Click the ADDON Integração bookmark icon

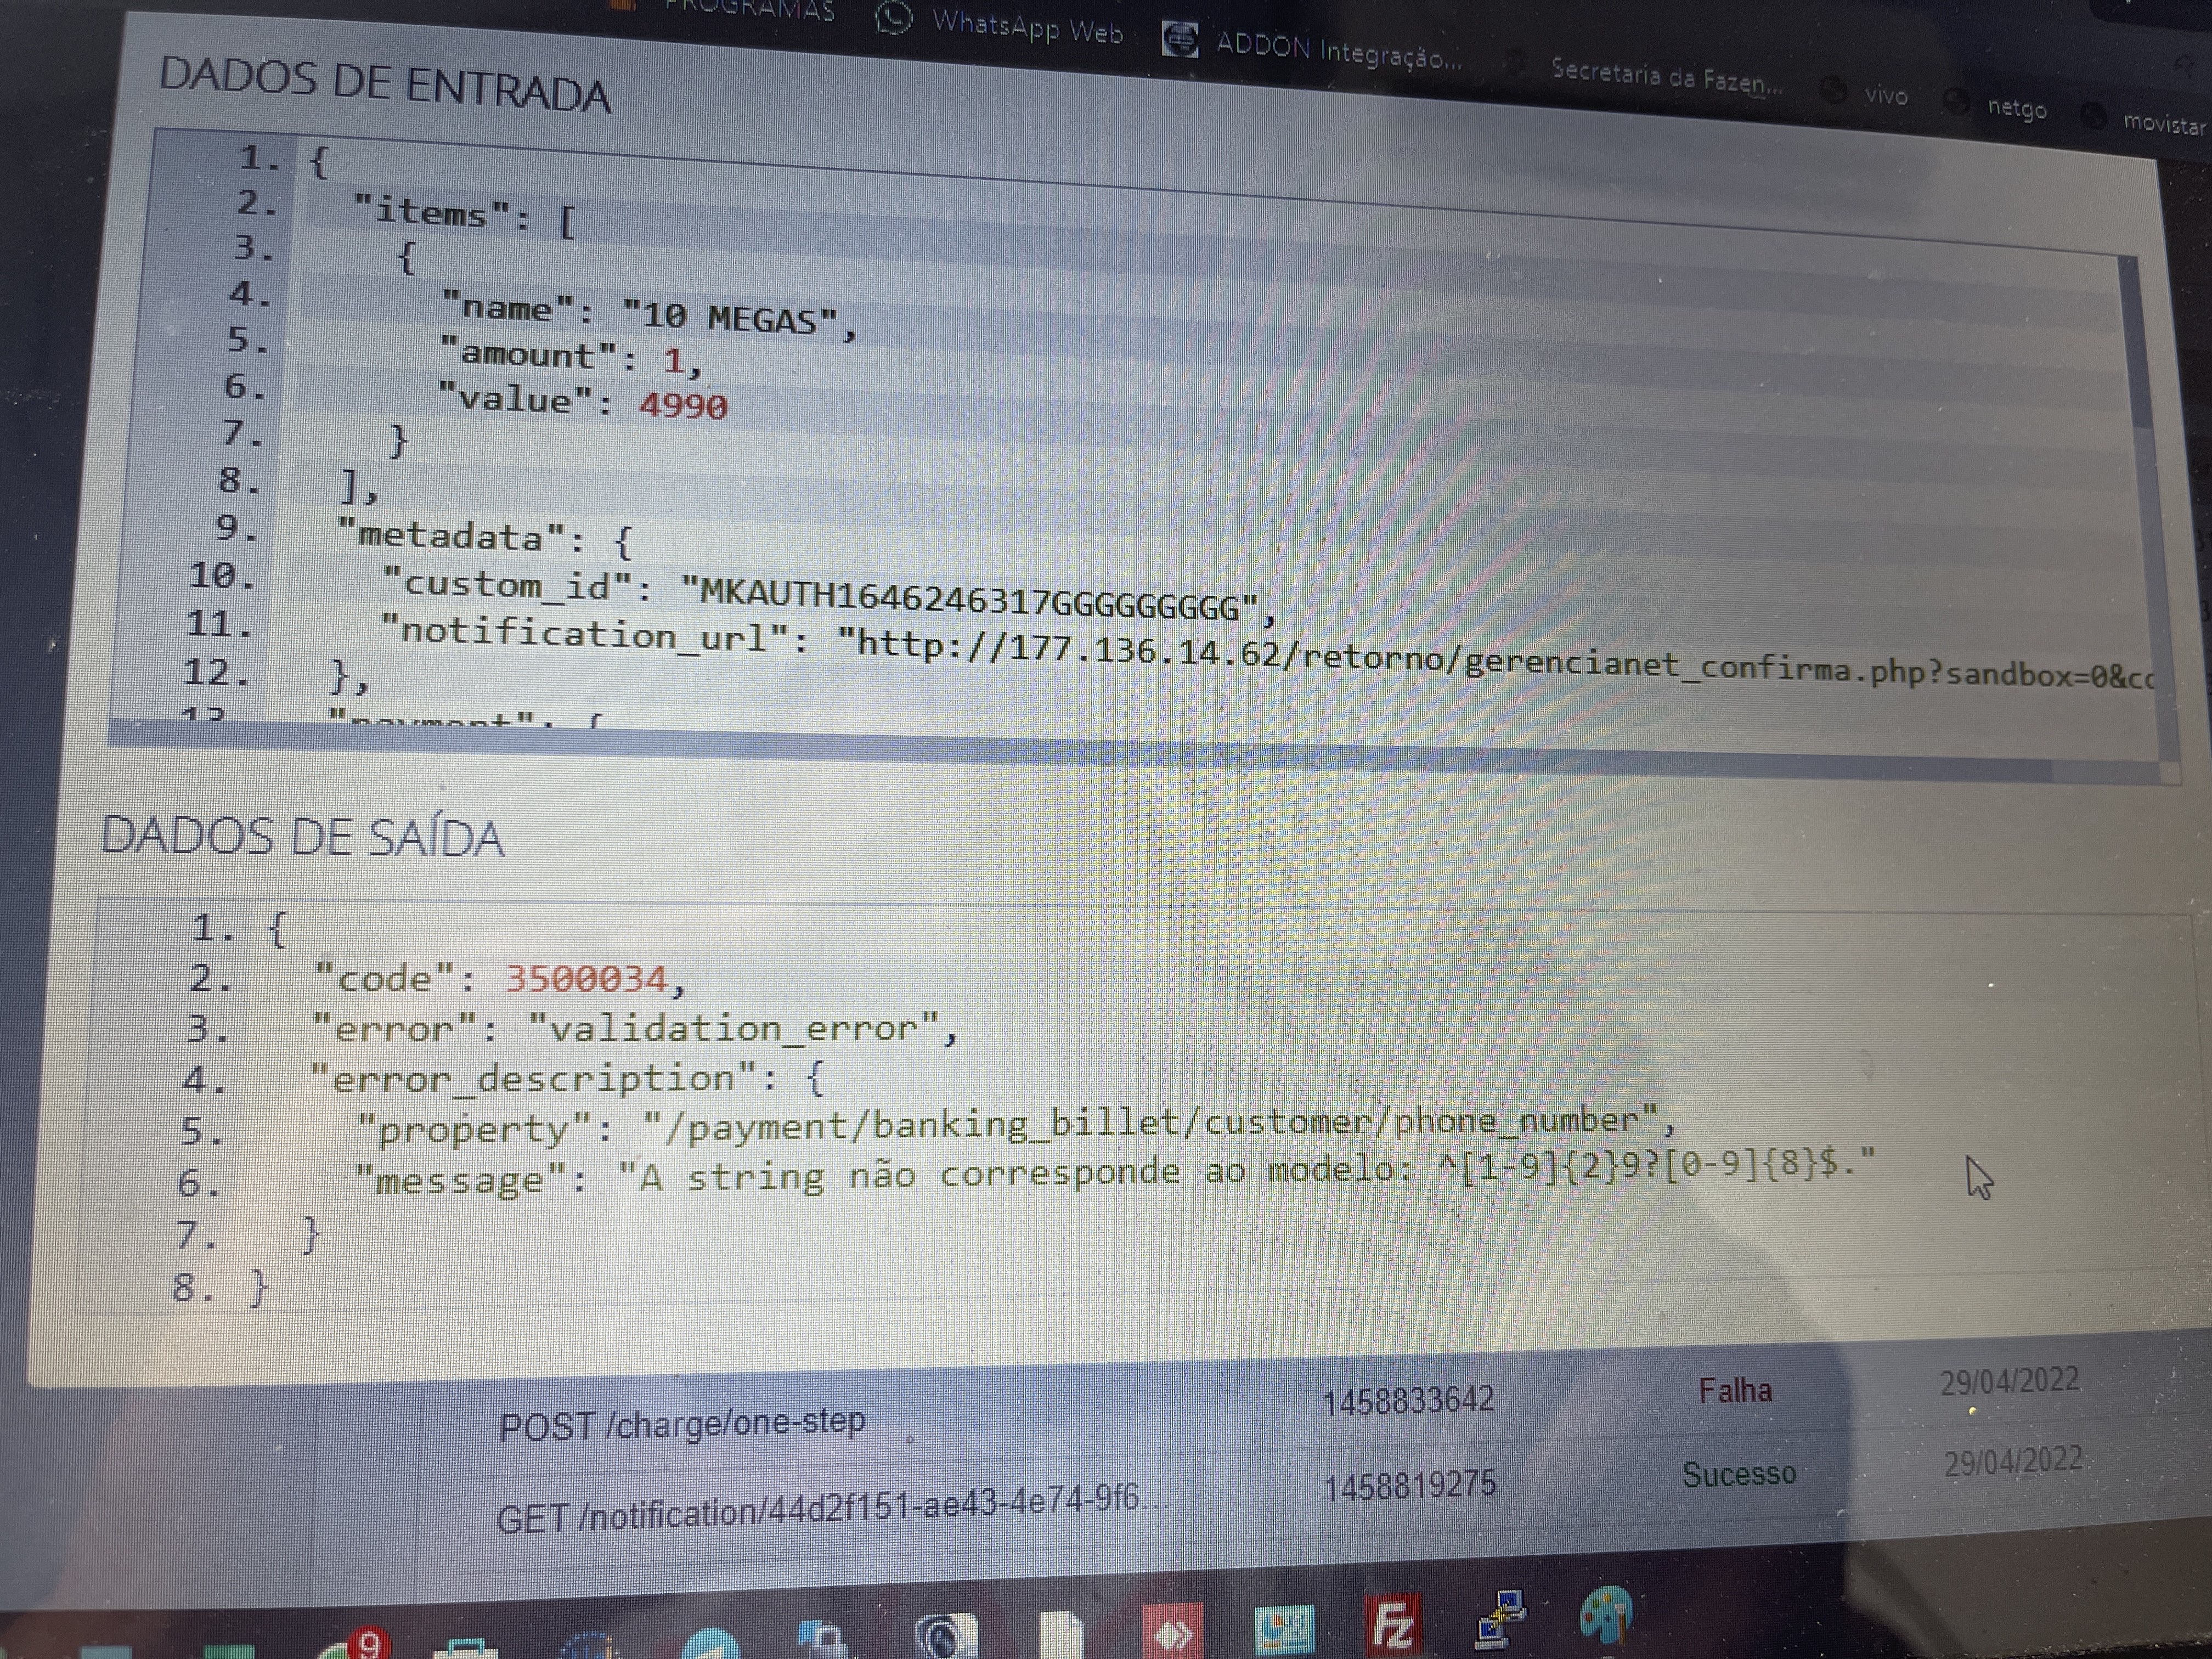1180,40
